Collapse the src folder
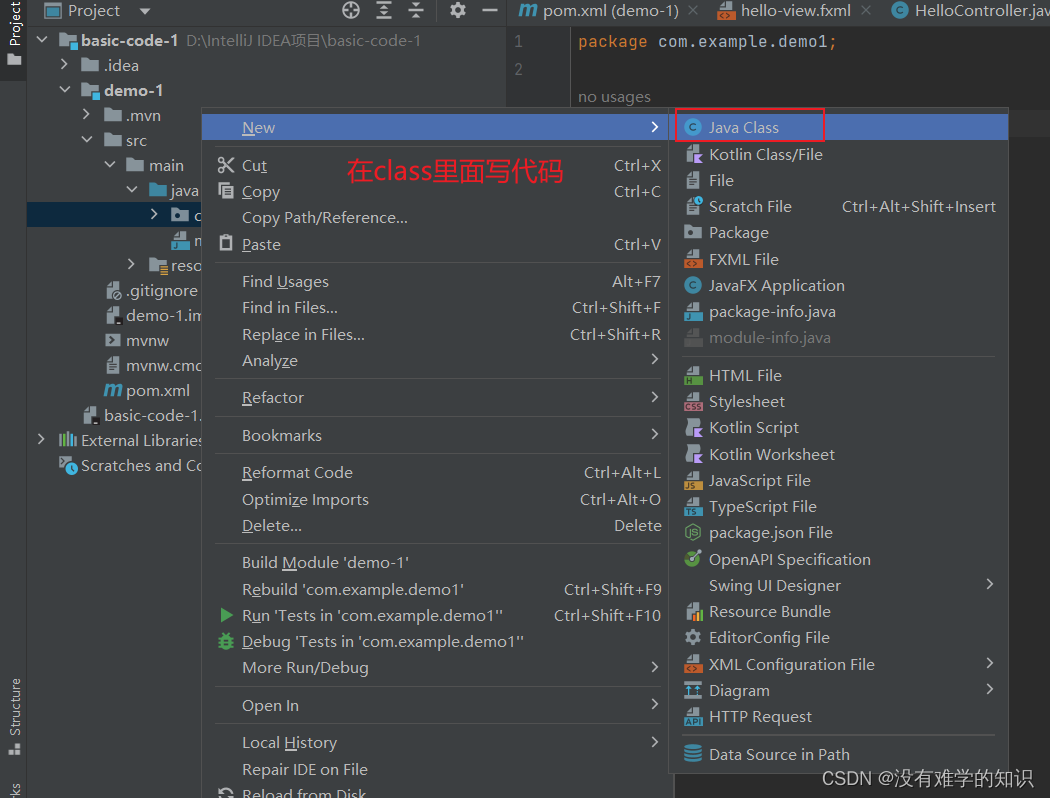Viewport: 1050px width, 798px height. click(x=87, y=140)
